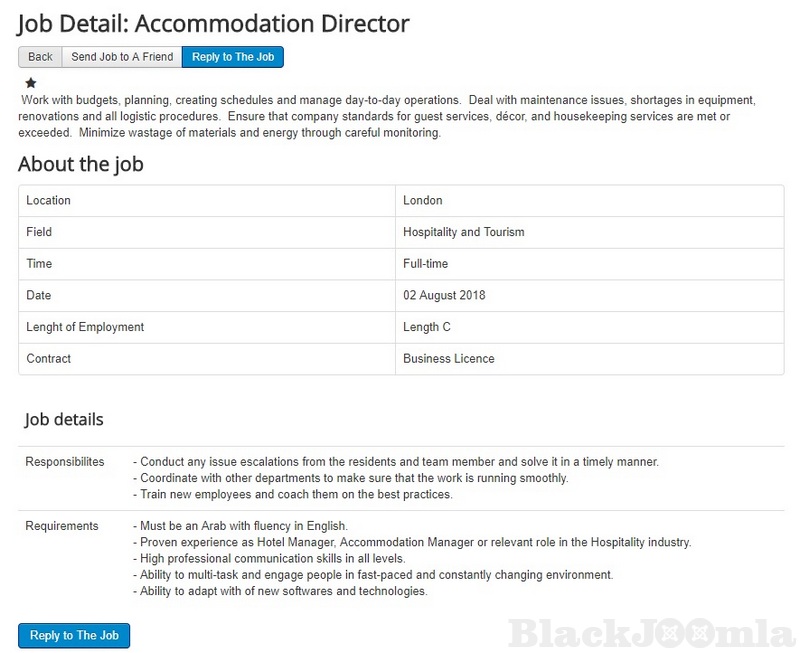This screenshot has height=653, width=800.
Task: Click the Full-time value in the table
Action: 426,264
